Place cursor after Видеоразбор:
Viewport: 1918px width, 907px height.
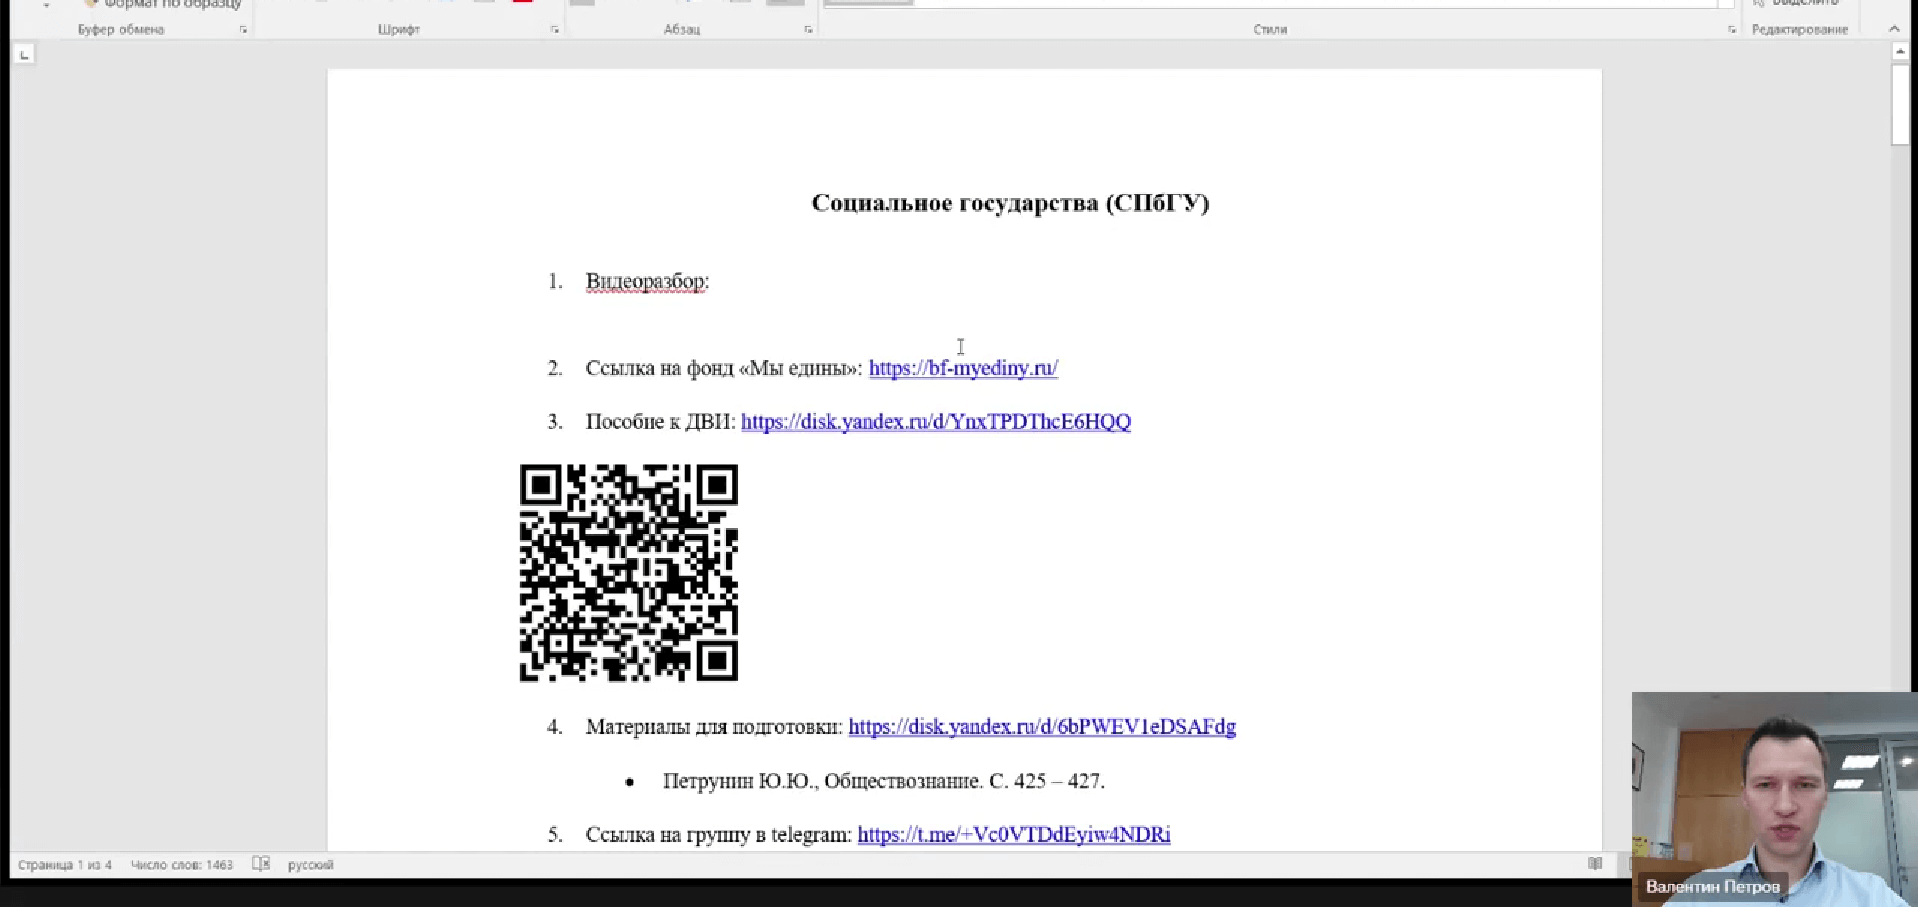point(711,282)
